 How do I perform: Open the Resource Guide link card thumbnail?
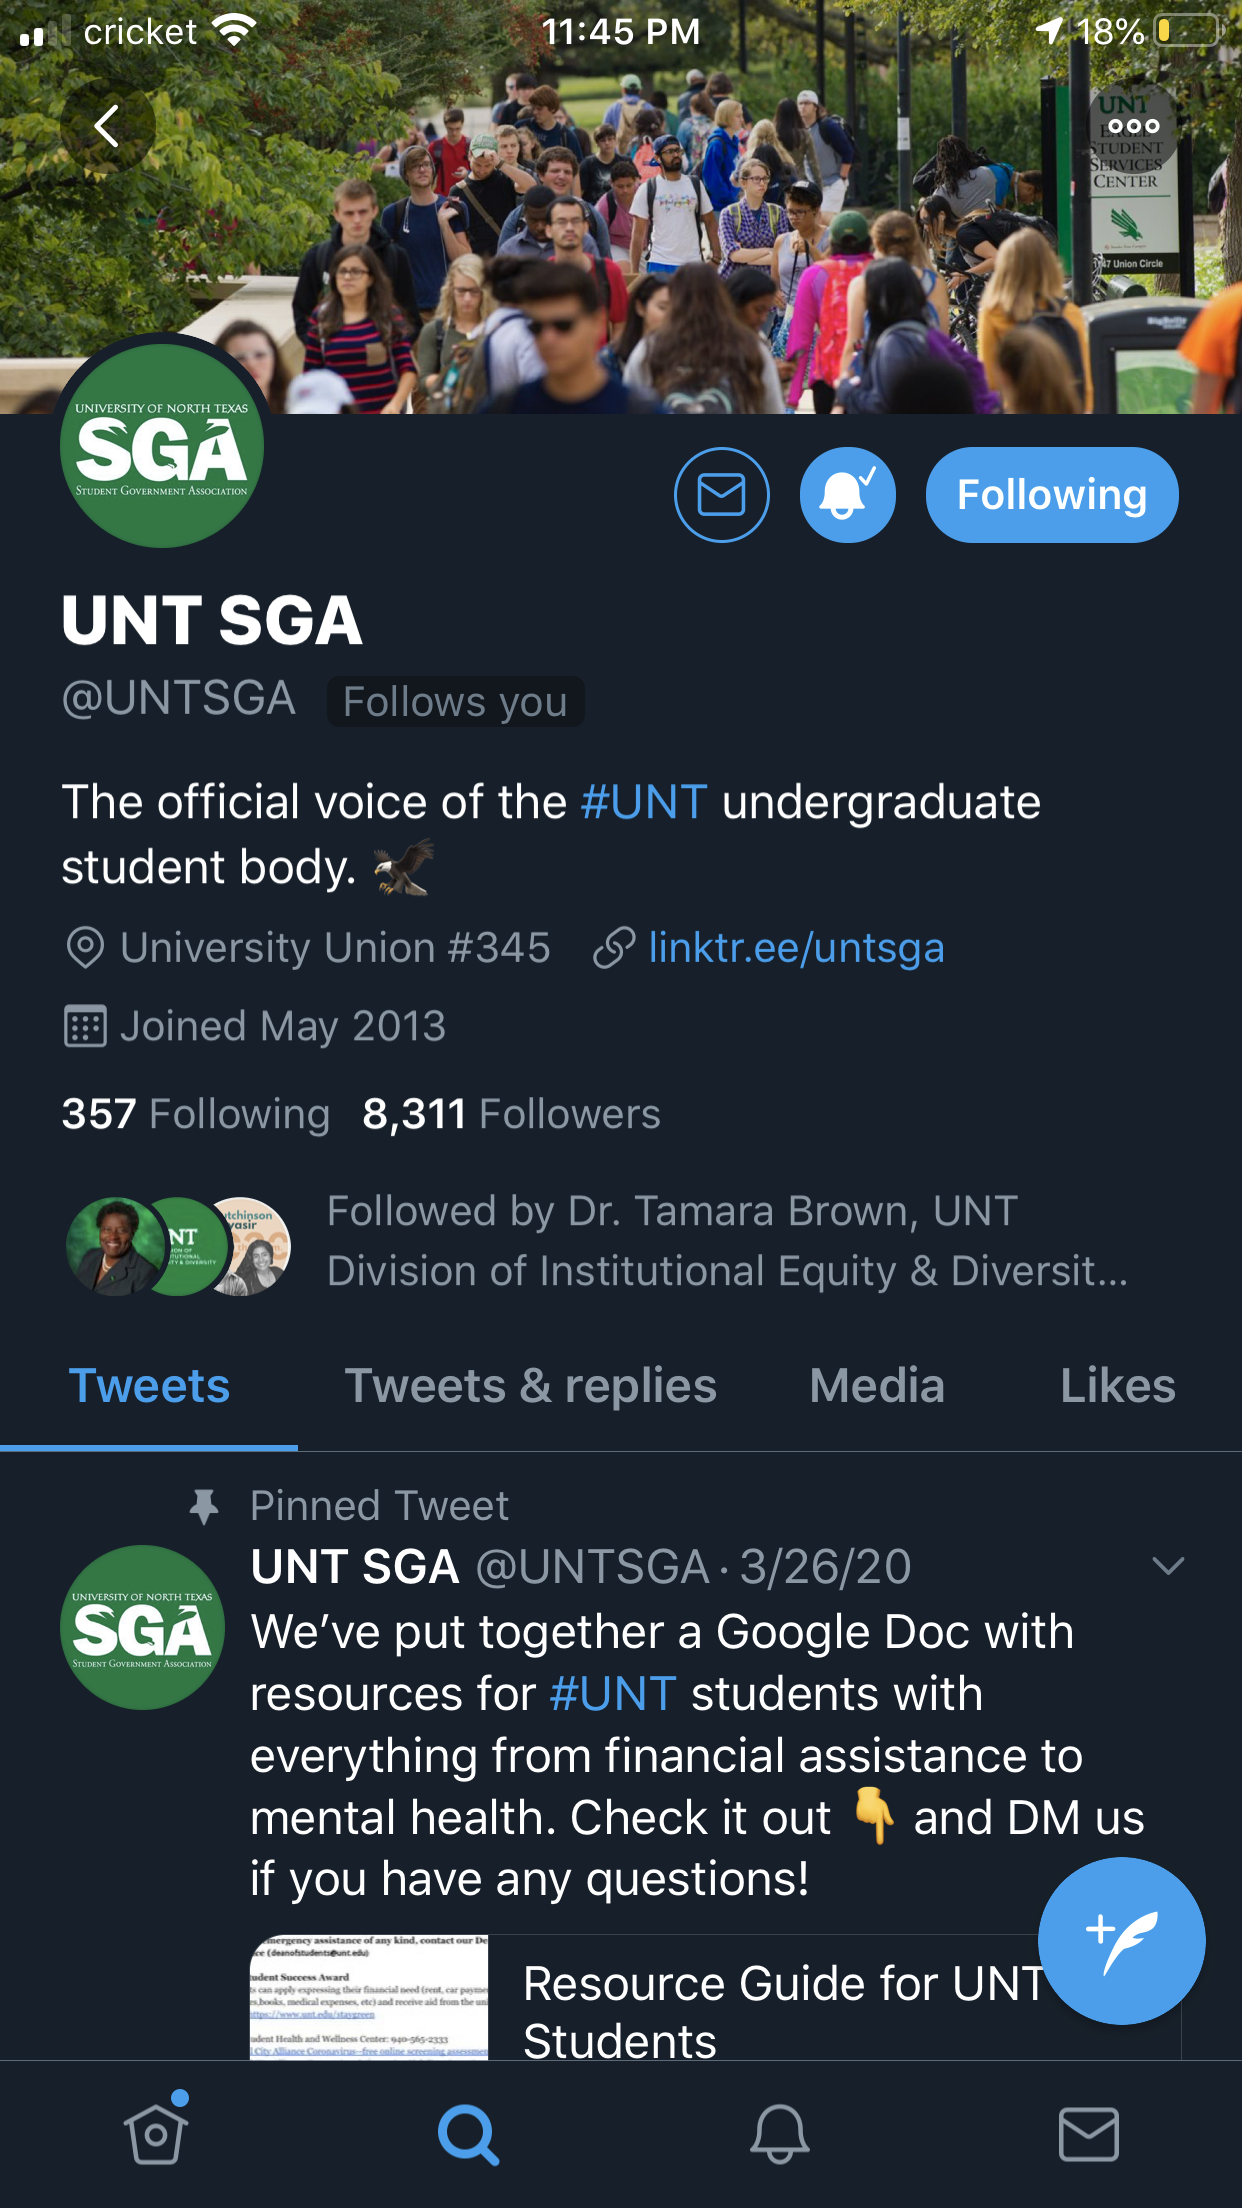pos(369,1996)
